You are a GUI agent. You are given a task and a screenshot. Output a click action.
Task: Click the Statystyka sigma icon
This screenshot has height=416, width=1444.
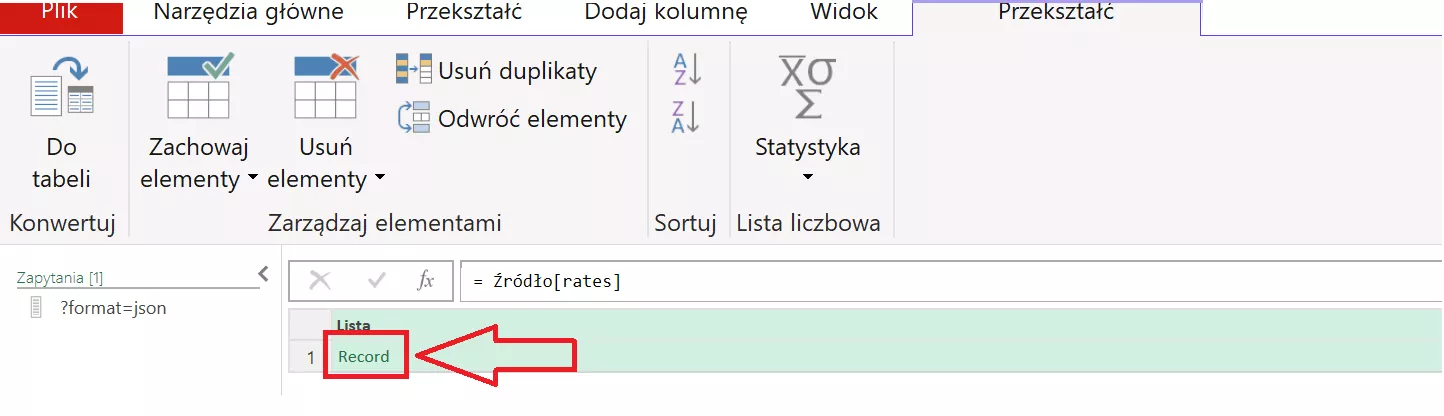807,88
